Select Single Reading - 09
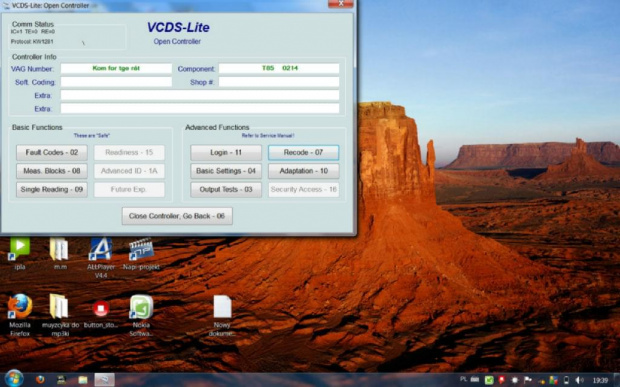 (51, 190)
